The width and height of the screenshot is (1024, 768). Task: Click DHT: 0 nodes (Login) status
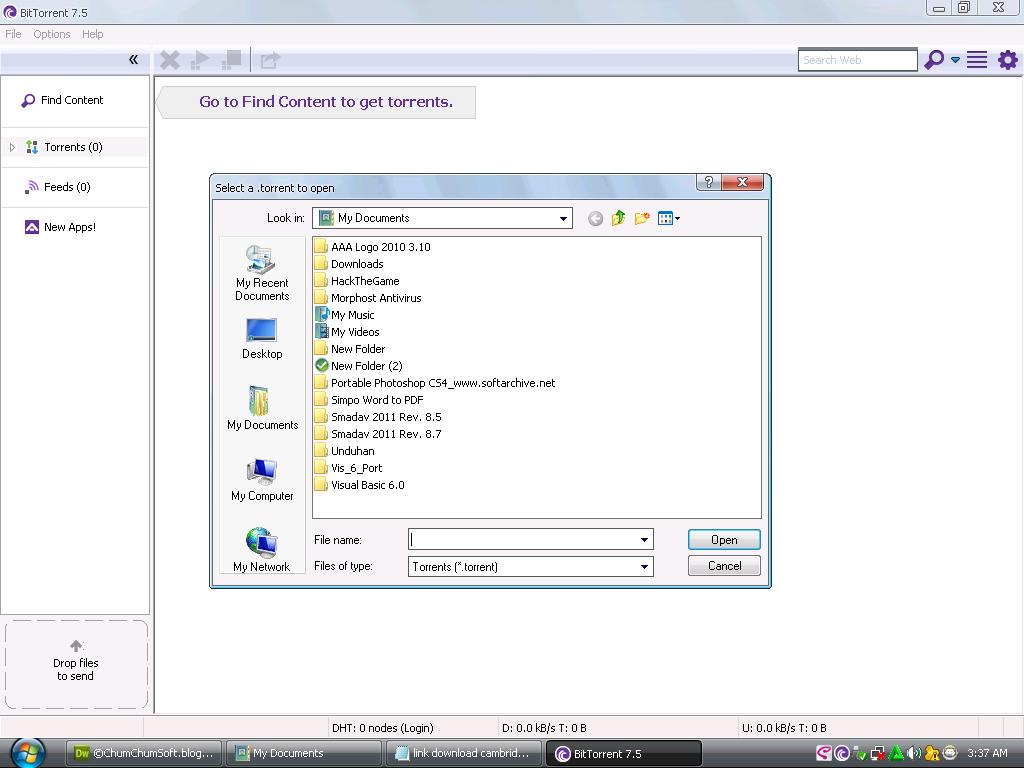tap(383, 728)
